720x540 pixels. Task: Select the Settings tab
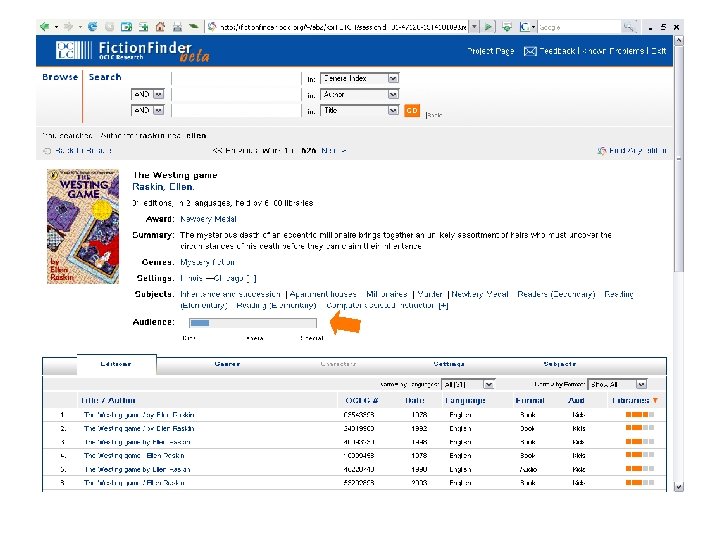coord(449,364)
